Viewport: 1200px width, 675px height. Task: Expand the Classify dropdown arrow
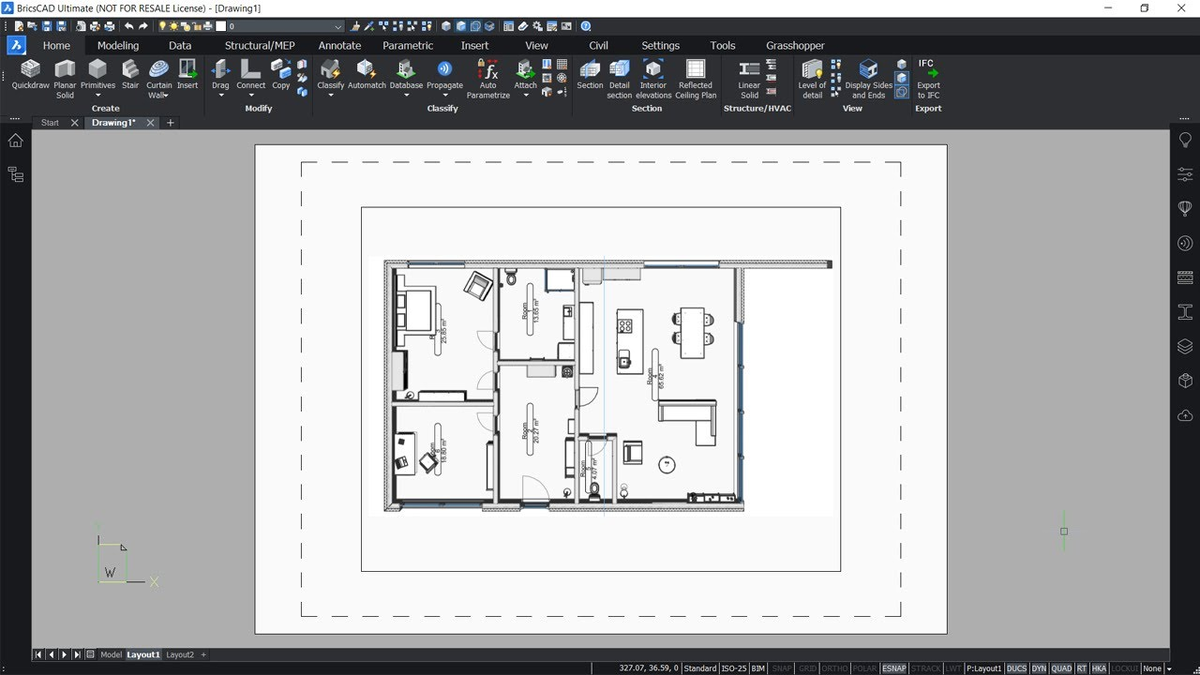(x=330, y=96)
